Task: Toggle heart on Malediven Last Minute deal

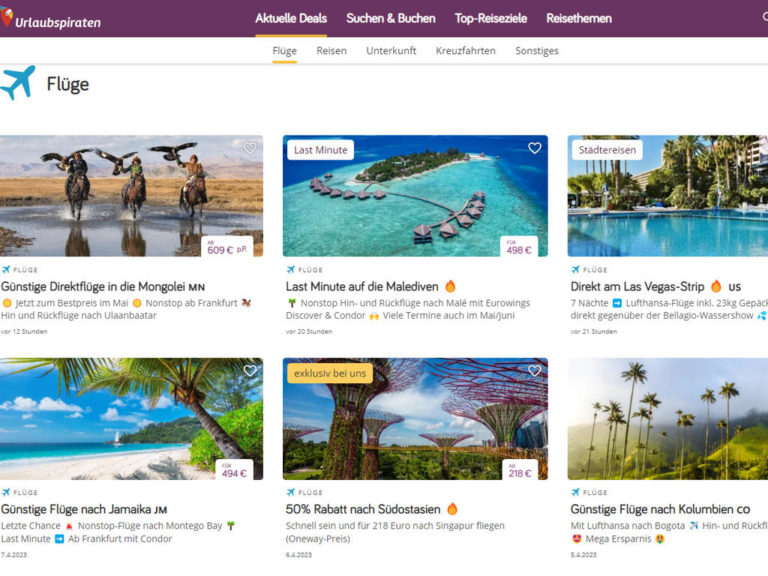Action: coord(534,148)
